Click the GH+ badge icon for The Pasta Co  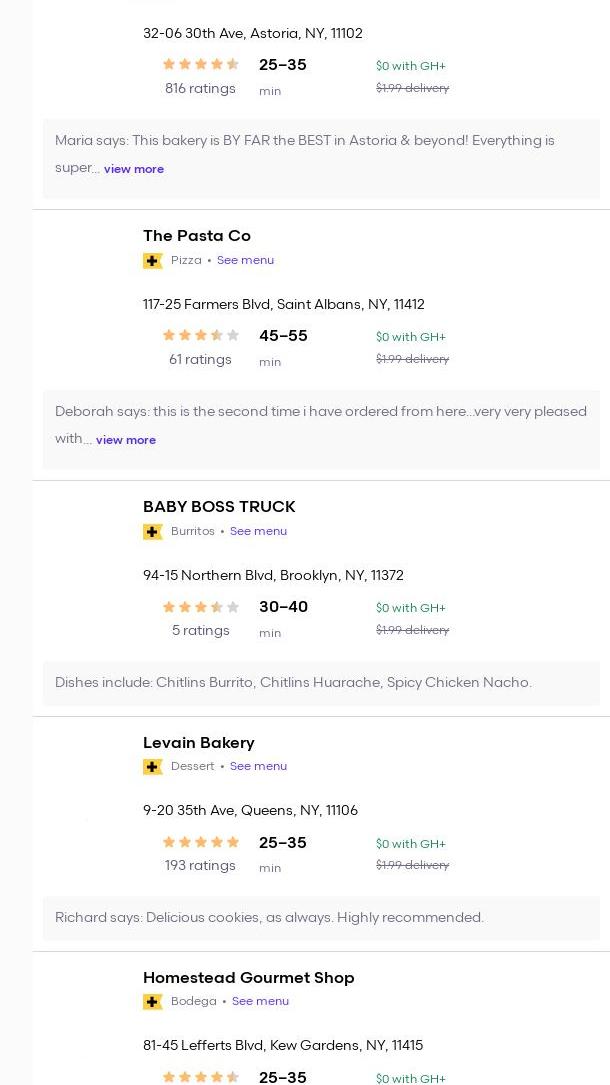coord(153,261)
